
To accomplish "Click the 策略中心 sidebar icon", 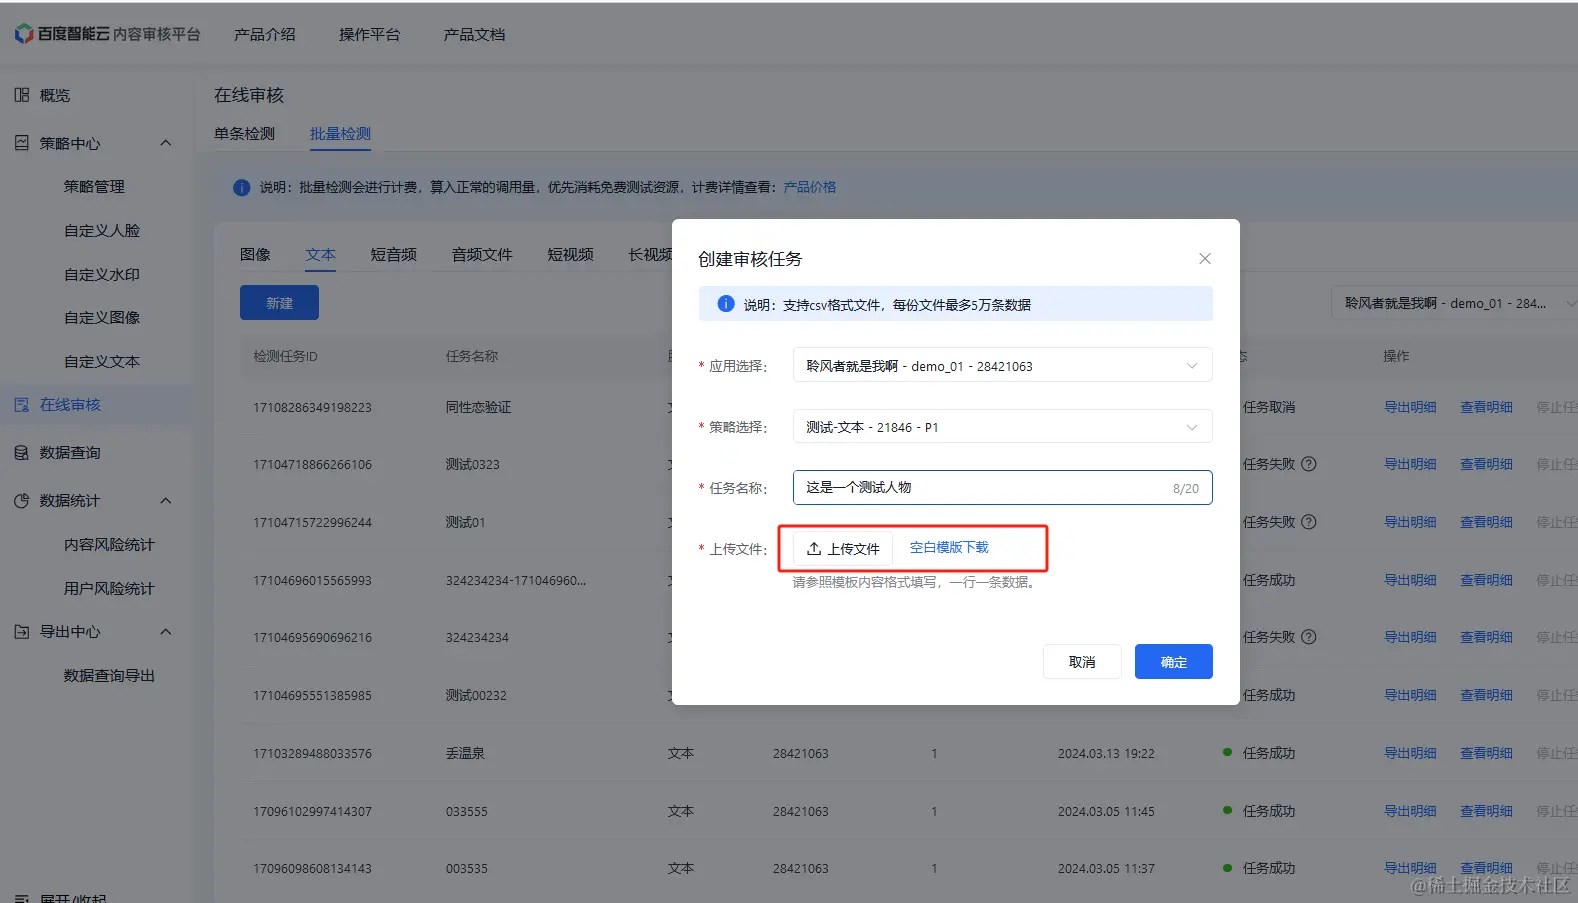I will 22,143.
